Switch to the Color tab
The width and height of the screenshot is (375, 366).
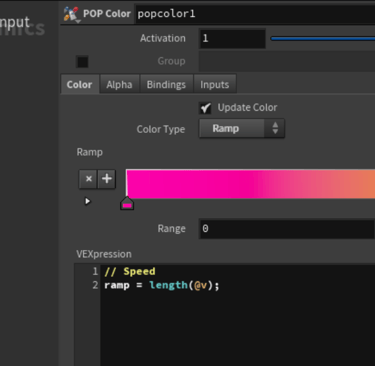[80, 85]
